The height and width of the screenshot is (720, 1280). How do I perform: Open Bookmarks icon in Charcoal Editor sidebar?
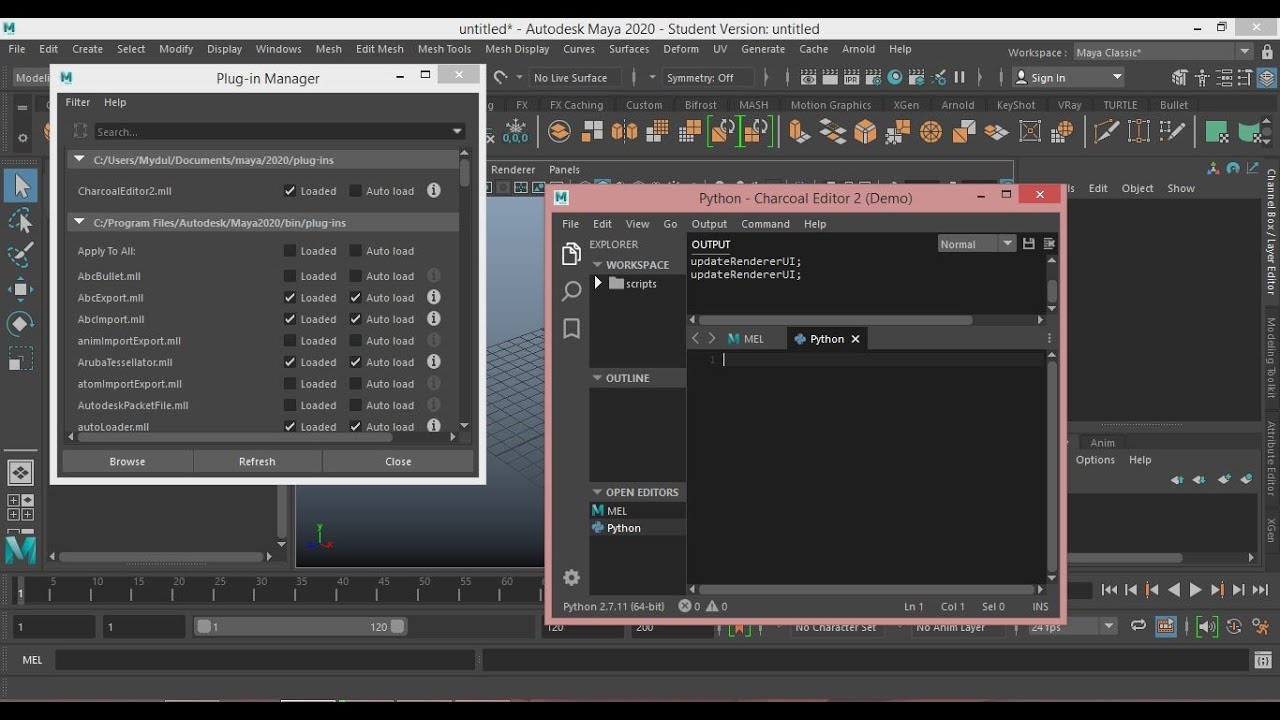click(571, 329)
